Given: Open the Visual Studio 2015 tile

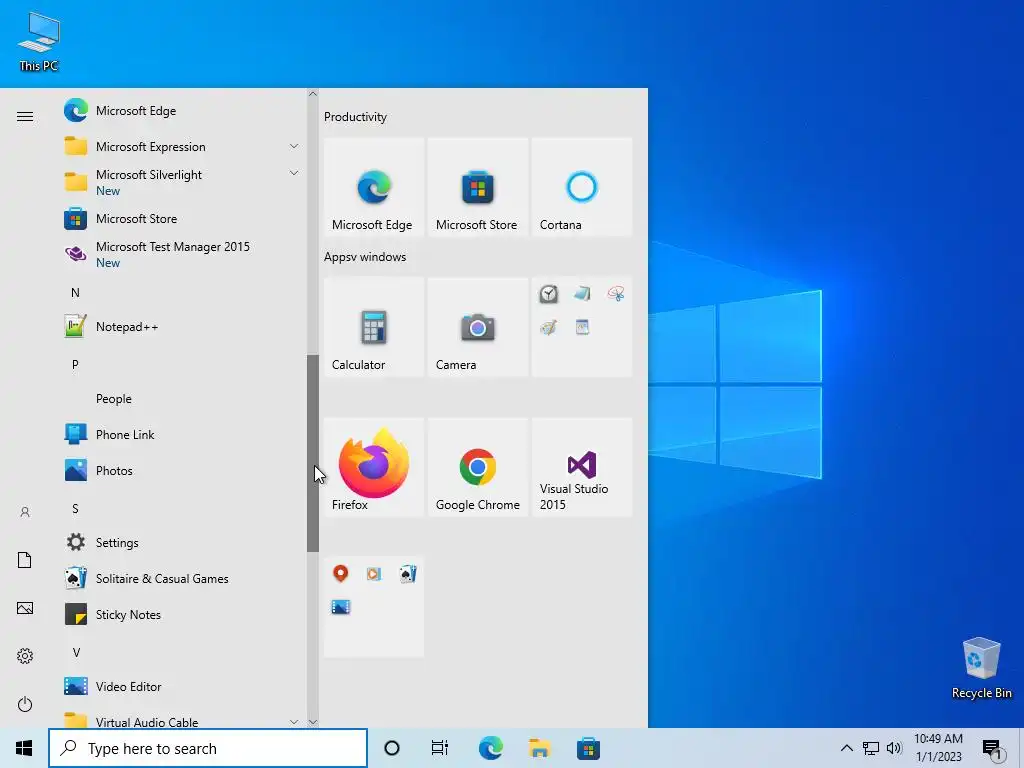Looking at the screenshot, I should (581, 468).
